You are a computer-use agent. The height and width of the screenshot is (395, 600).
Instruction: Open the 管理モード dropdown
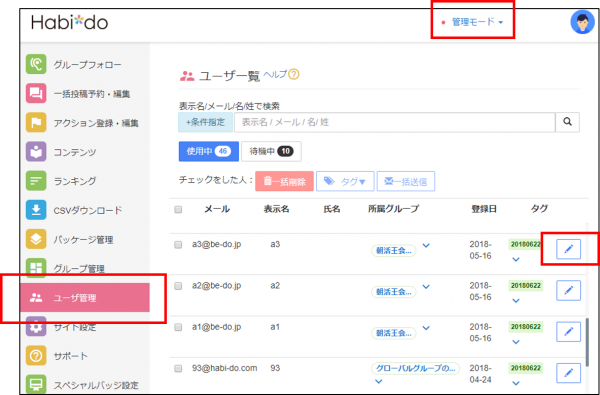[x=477, y=22]
